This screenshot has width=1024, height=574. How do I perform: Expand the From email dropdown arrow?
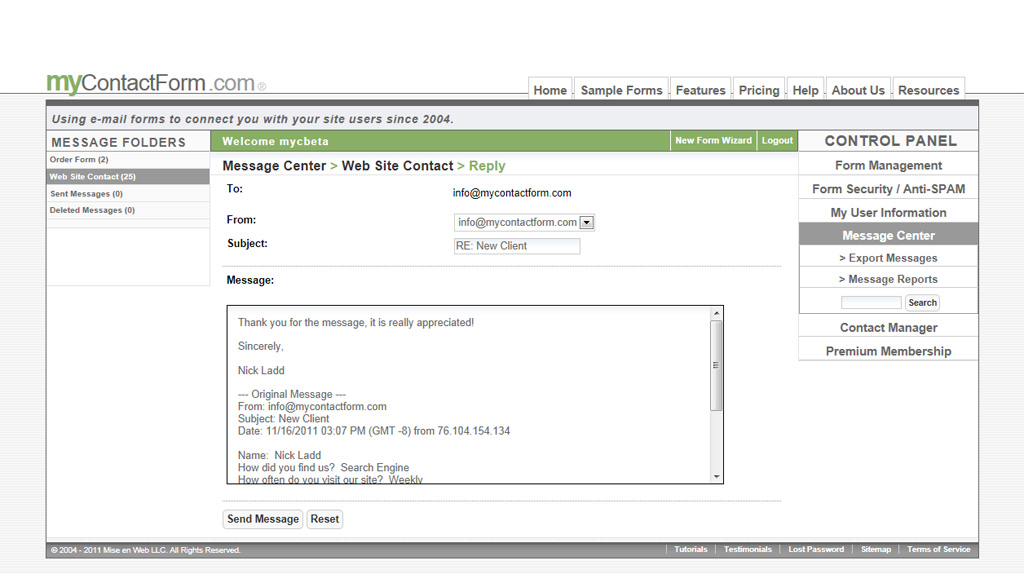pyautogui.click(x=586, y=223)
